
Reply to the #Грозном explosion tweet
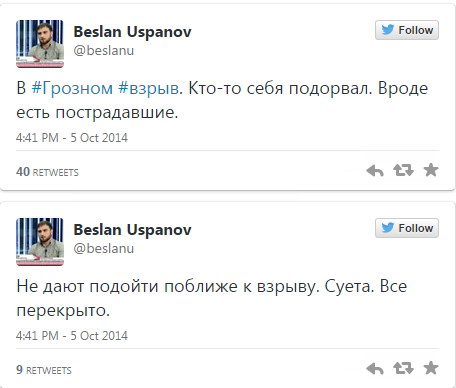tap(375, 171)
